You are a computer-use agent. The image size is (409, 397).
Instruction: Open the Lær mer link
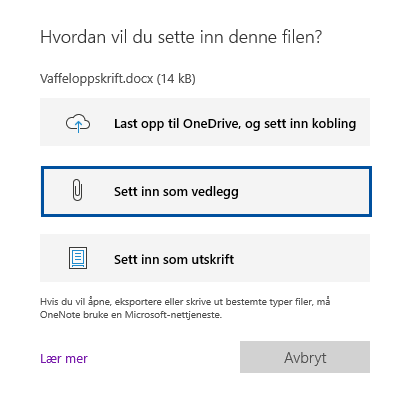coord(64,358)
